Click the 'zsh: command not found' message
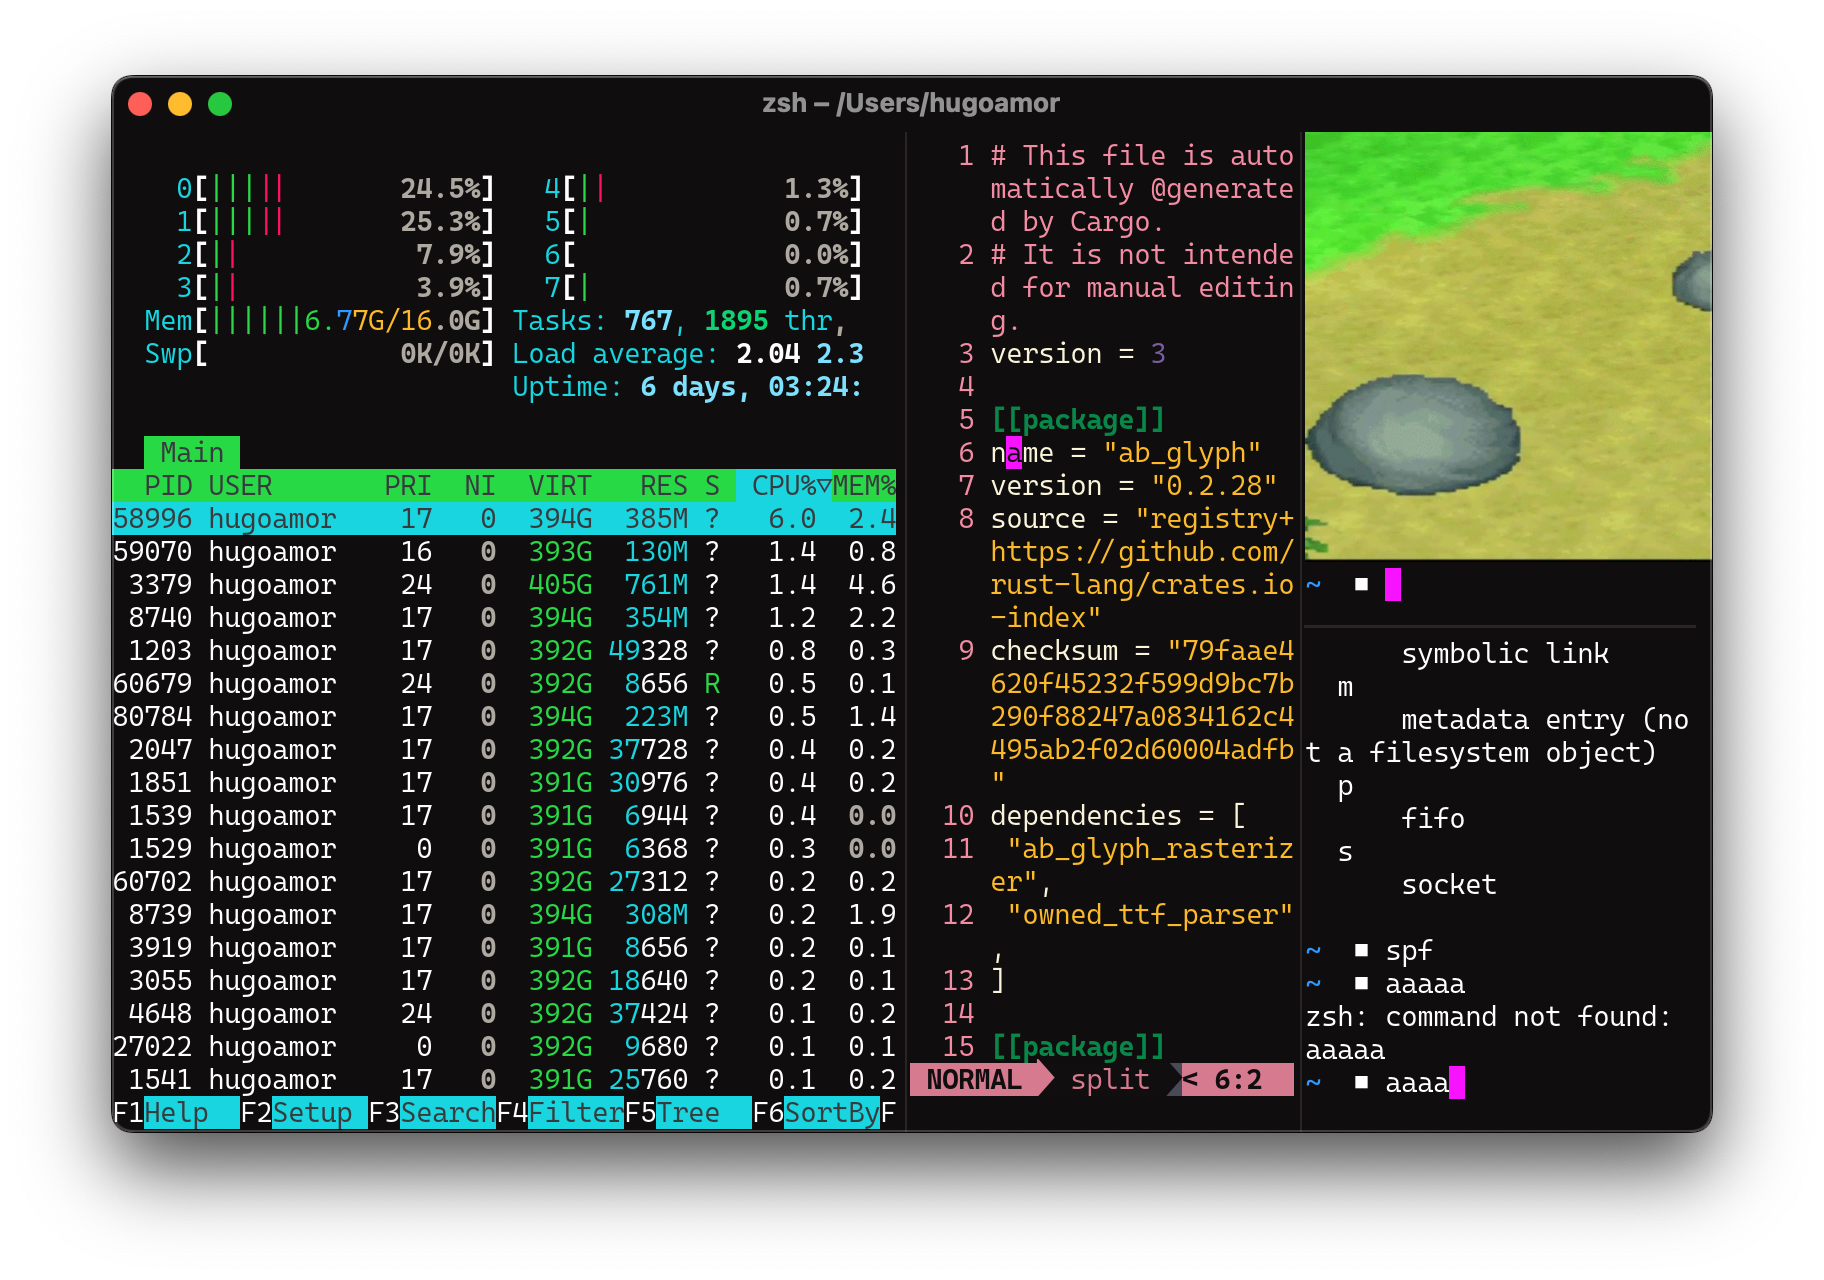Viewport: 1824px width, 1280px height. 1489,1032
